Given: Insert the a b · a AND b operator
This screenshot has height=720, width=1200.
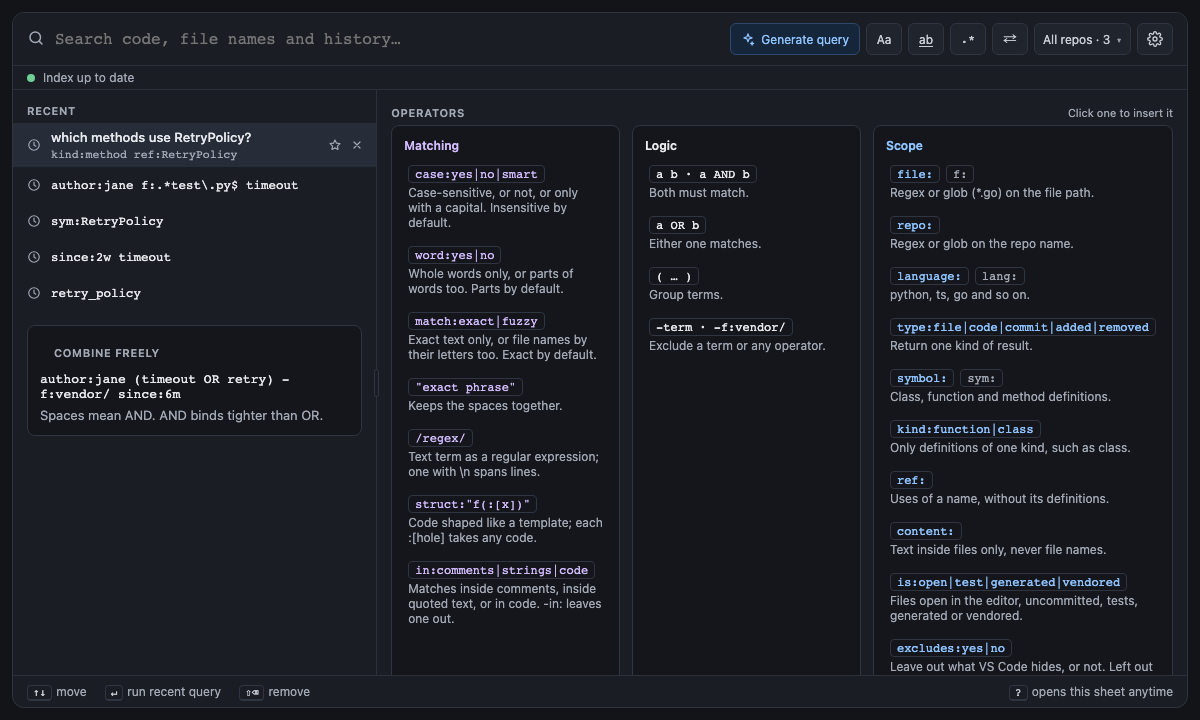Looking at the screenshot, I should coord(703,174).
